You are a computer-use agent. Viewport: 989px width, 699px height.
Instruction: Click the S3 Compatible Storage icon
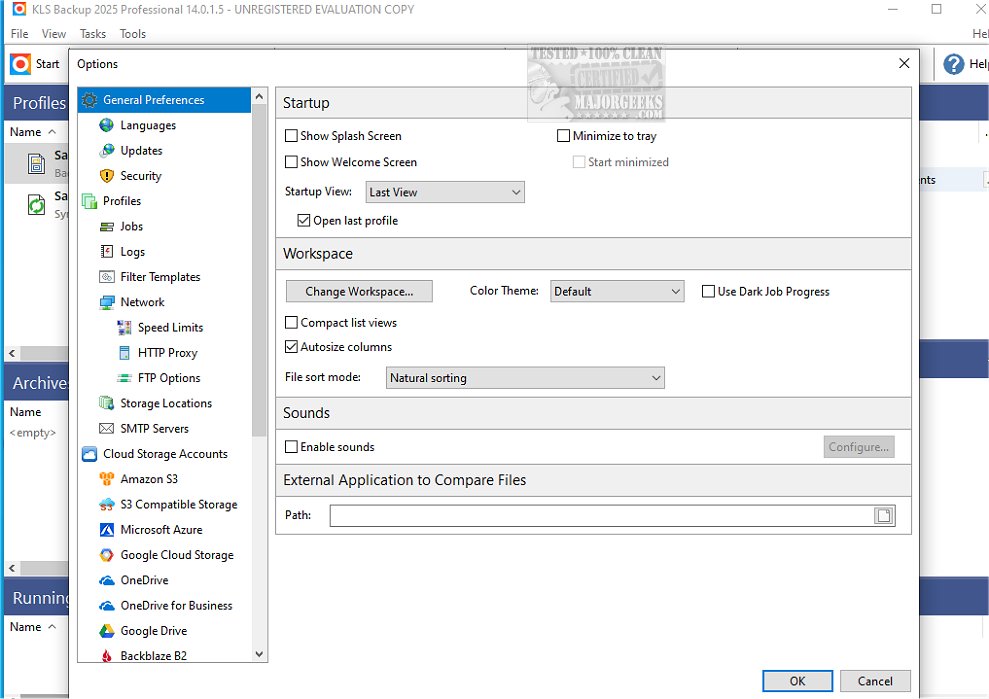[x=107, y=504]
